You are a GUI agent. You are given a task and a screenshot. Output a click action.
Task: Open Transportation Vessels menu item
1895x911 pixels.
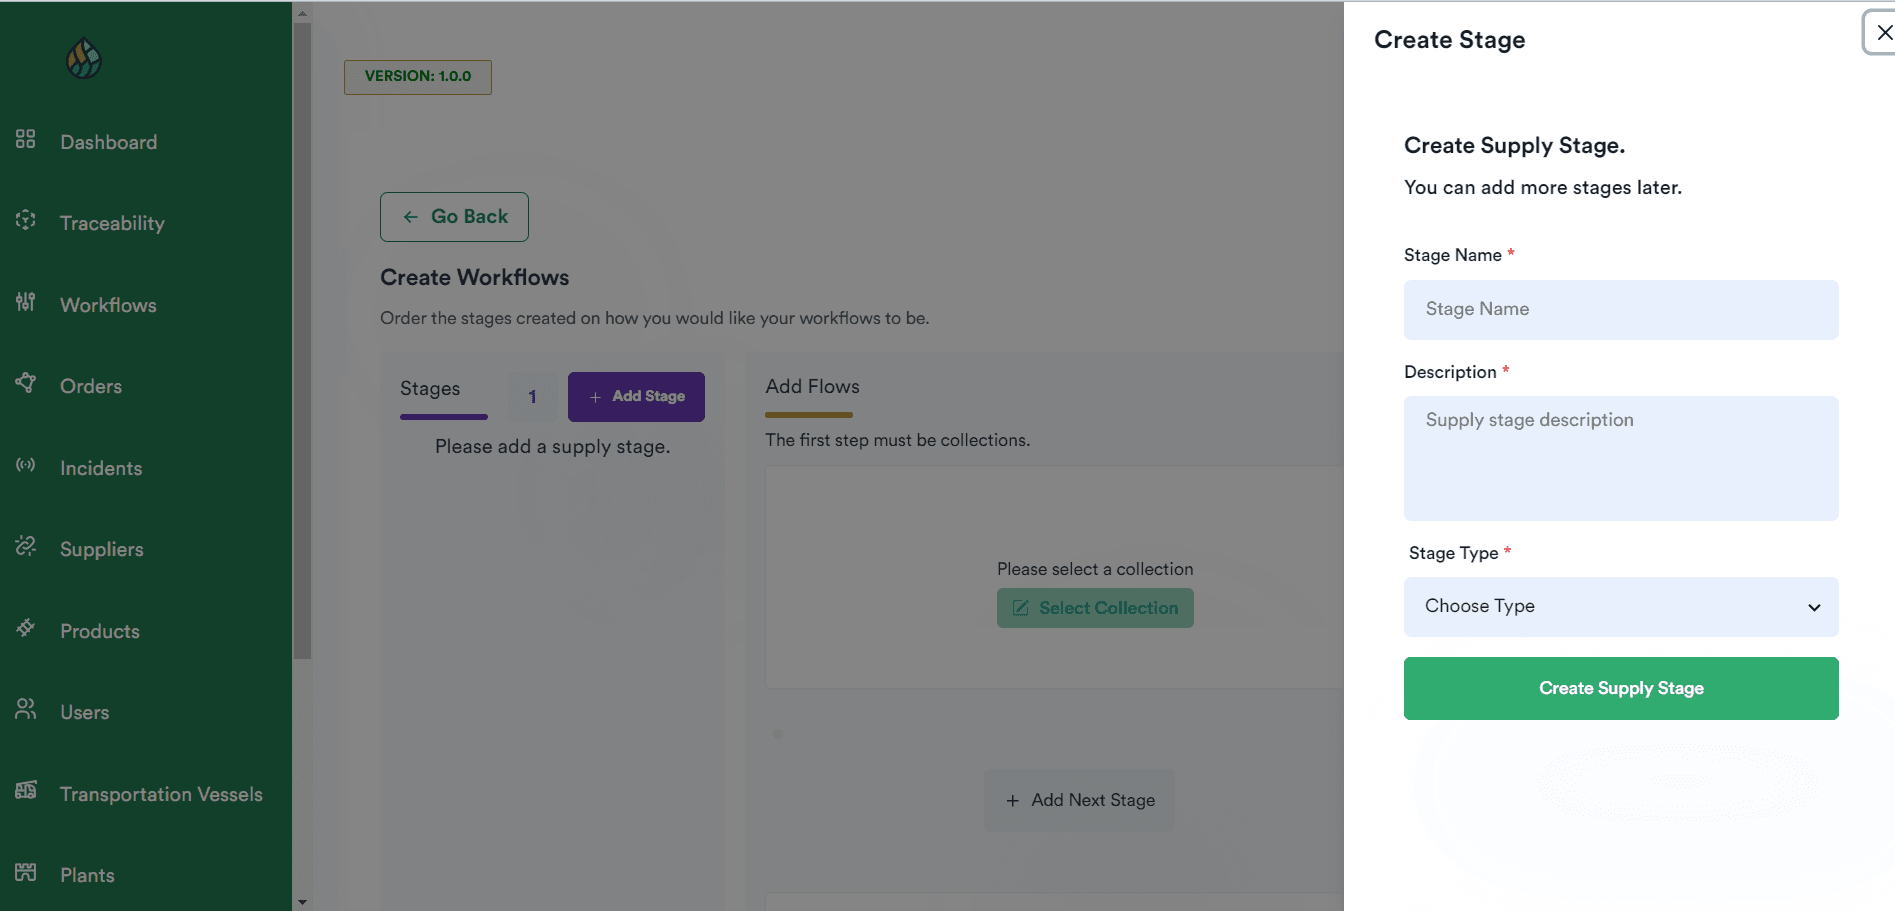160,794
